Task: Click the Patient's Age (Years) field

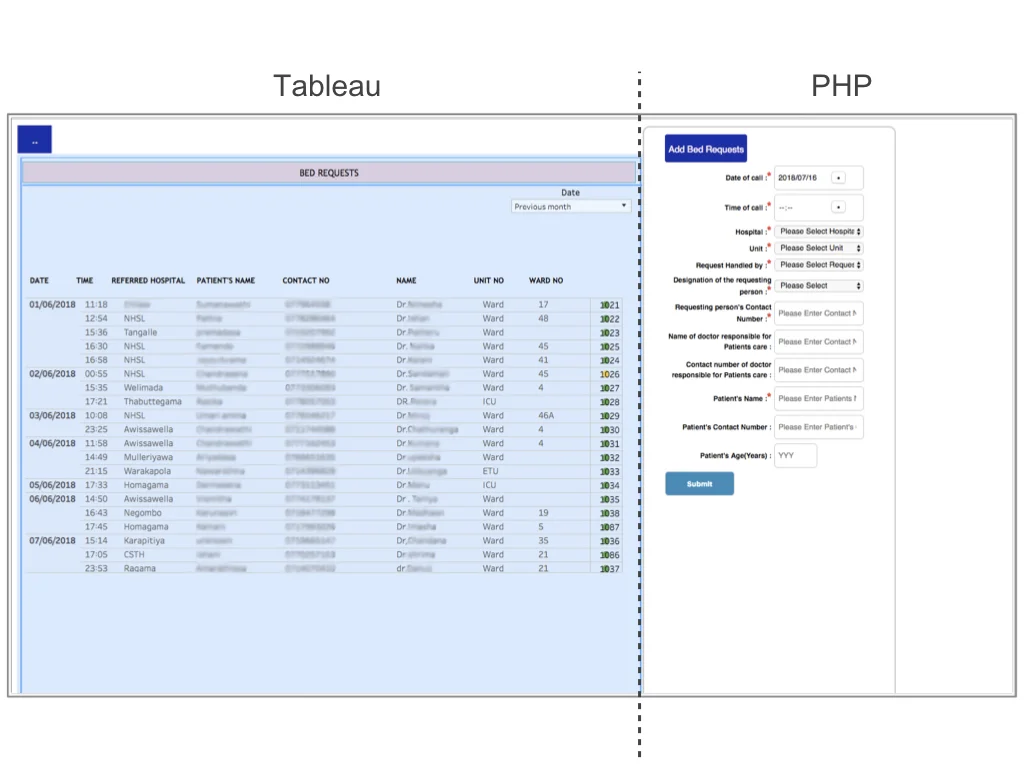Action: [795, 456]
